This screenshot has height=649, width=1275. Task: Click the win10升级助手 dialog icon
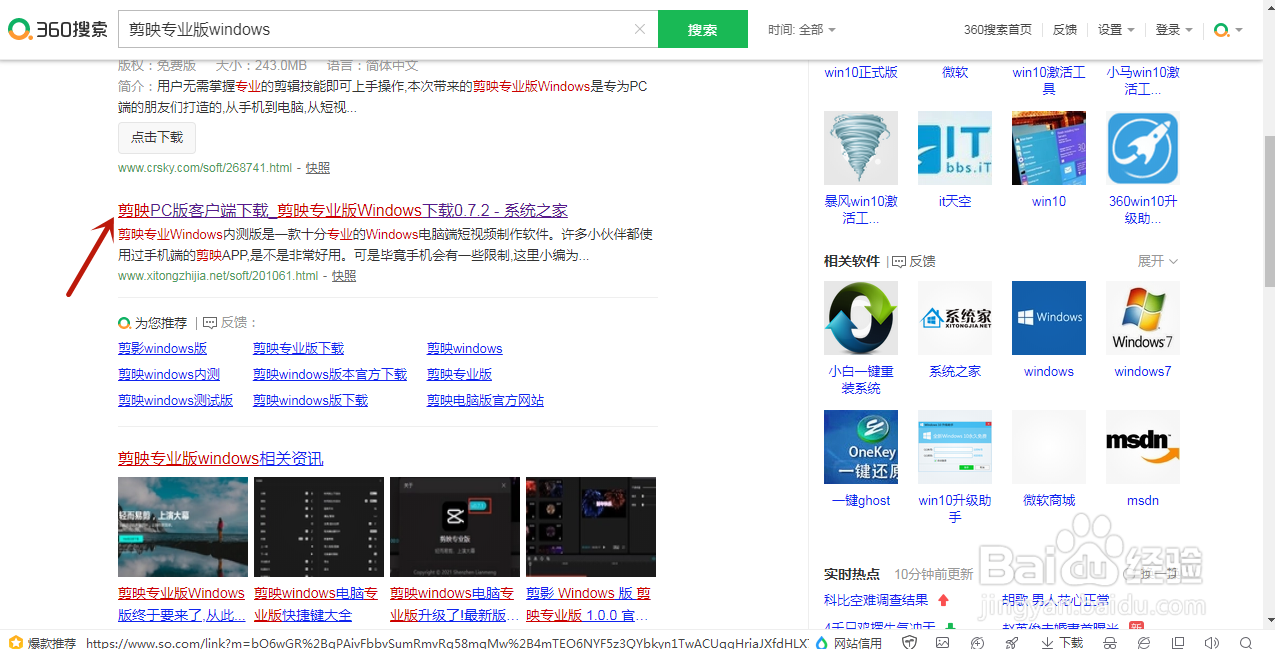tap(955, 447)
